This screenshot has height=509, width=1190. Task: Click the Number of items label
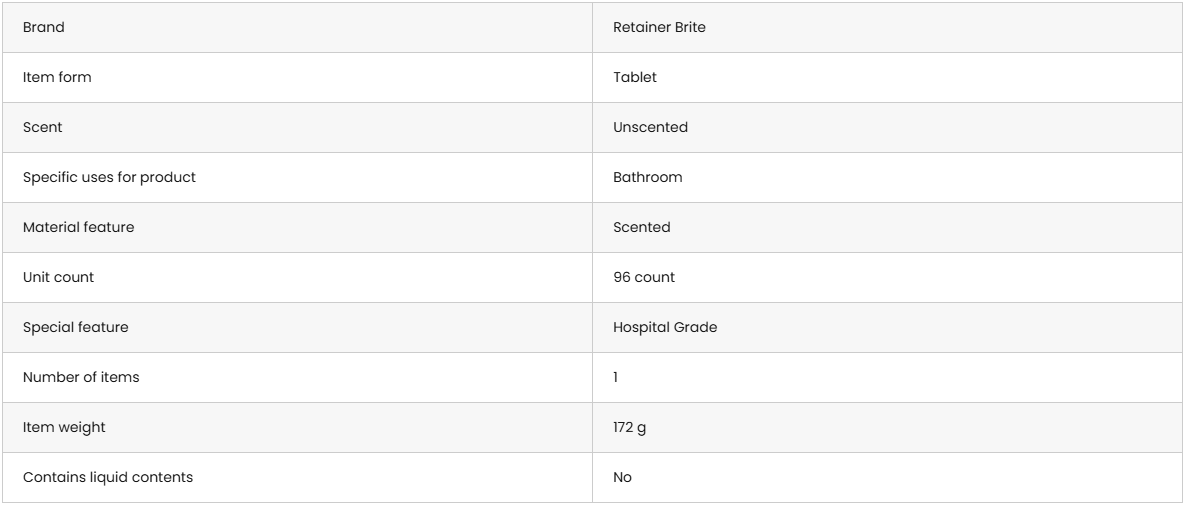[73, 378]
